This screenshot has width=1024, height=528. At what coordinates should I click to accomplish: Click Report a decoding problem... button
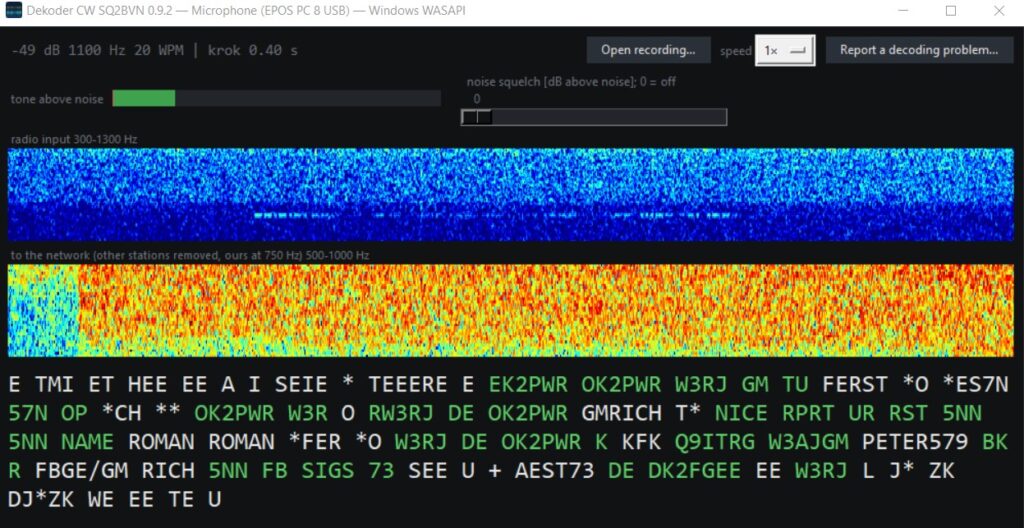[918, 50]
